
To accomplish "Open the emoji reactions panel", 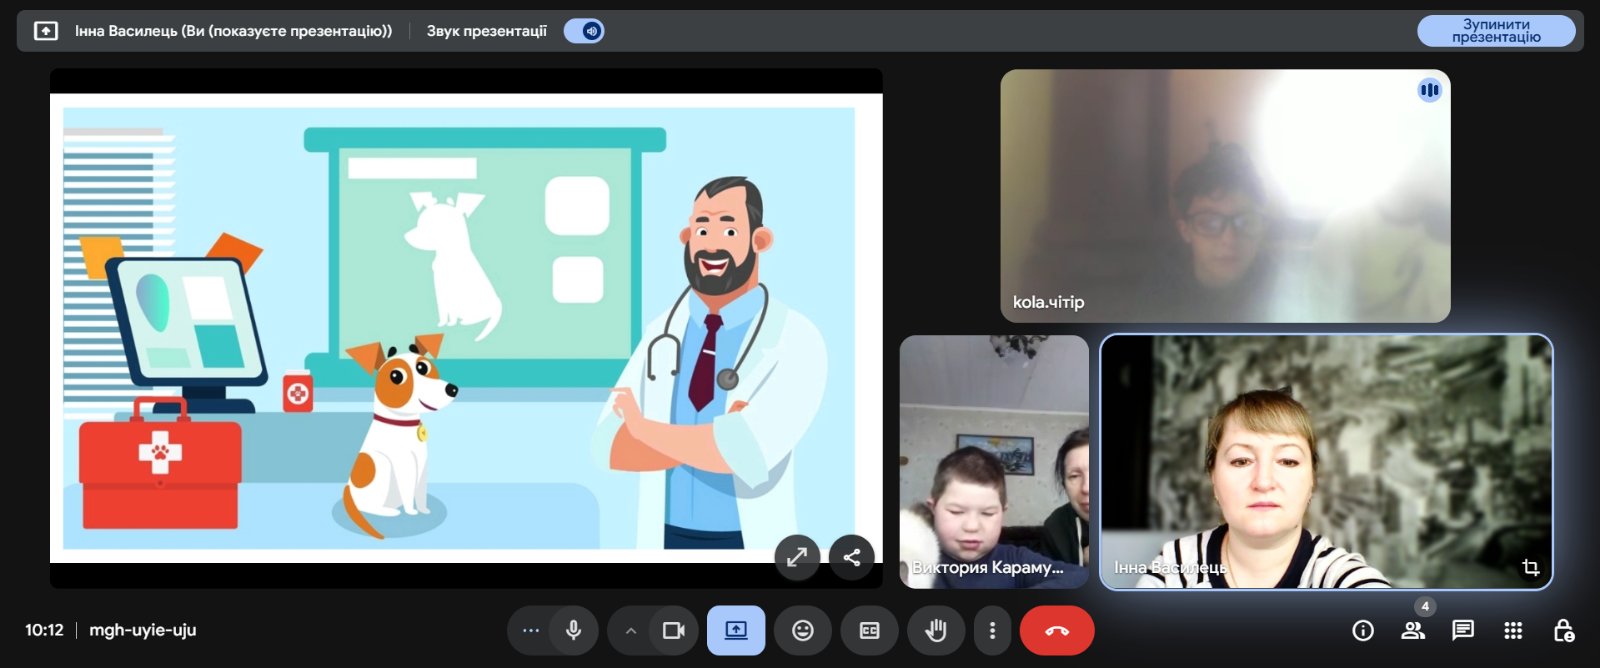I will click(803, 631).
